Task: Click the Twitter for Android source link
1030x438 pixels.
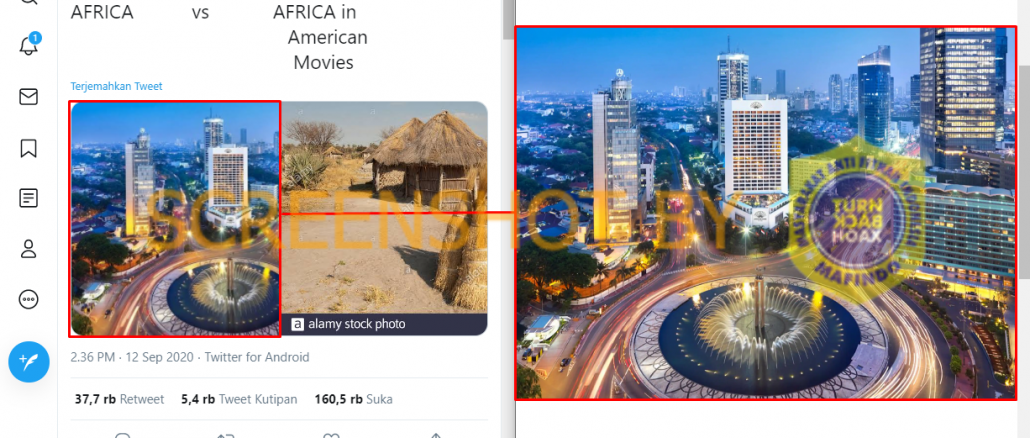Action: (x=257, y=357)
